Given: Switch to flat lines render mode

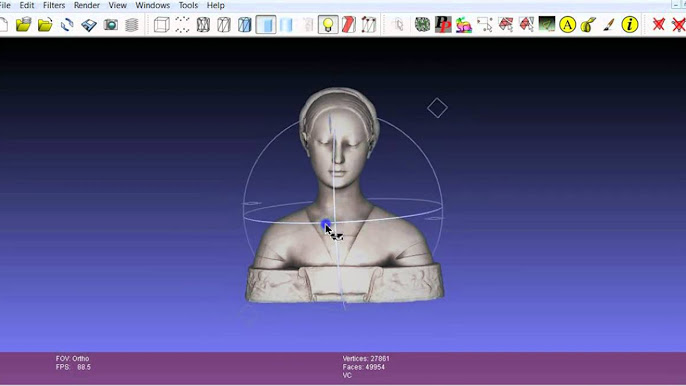Looking at the screenshot, I should click(x=245, y=25).
